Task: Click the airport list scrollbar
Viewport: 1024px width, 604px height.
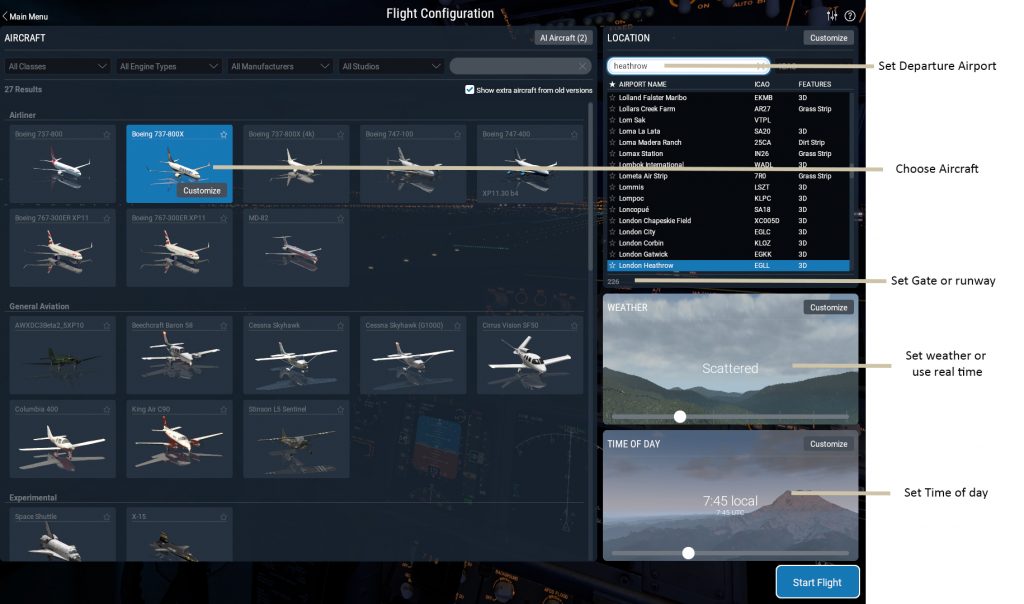Action: click(x=851, y=180)
